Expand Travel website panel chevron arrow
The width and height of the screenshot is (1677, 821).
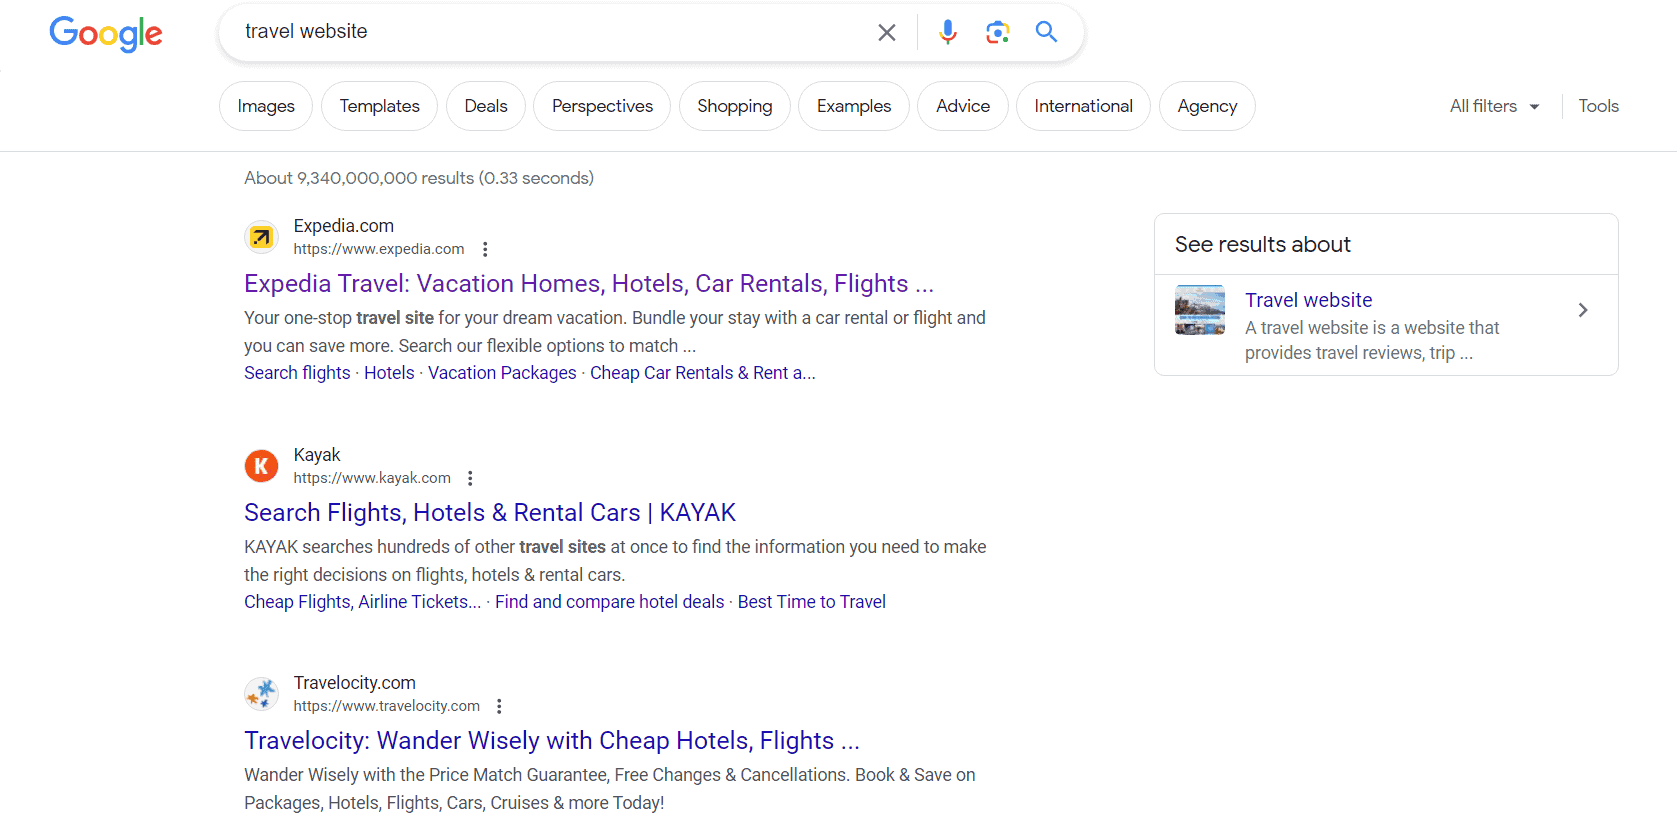click(x=1583, y=310)
